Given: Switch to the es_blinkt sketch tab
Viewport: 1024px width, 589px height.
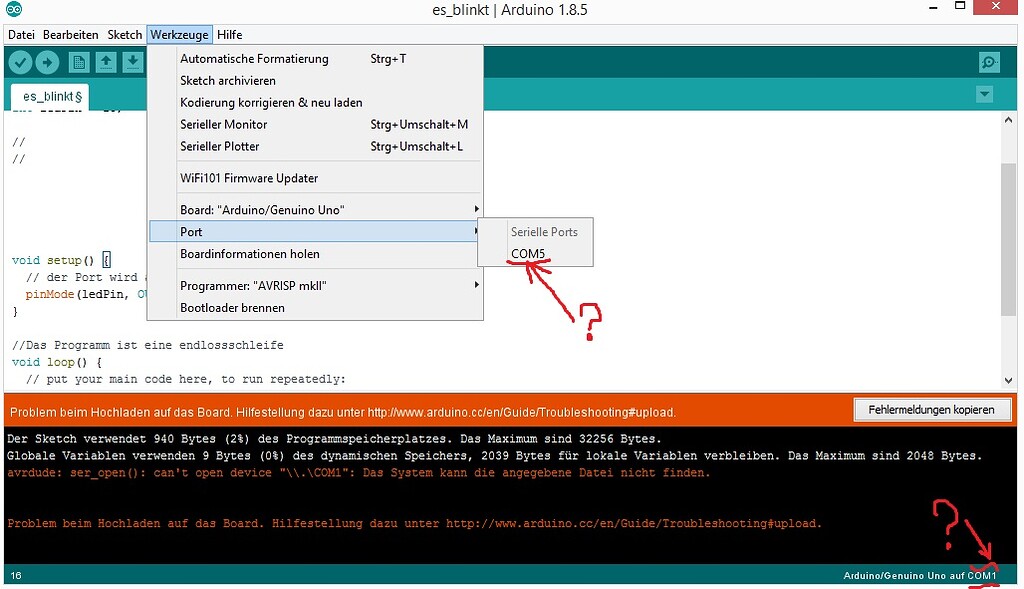Looking at the screenshot, I should 52,97.
